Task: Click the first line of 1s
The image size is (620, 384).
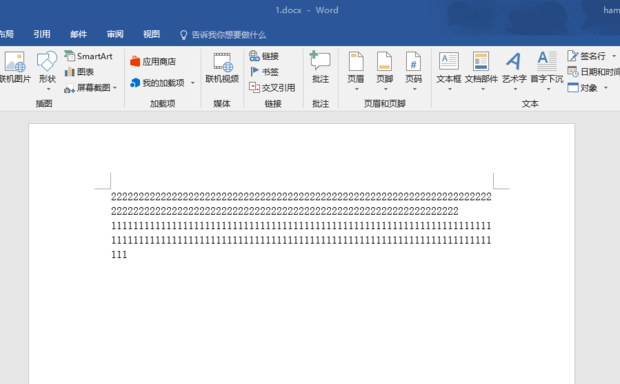Action: click(x=301, y=226)
